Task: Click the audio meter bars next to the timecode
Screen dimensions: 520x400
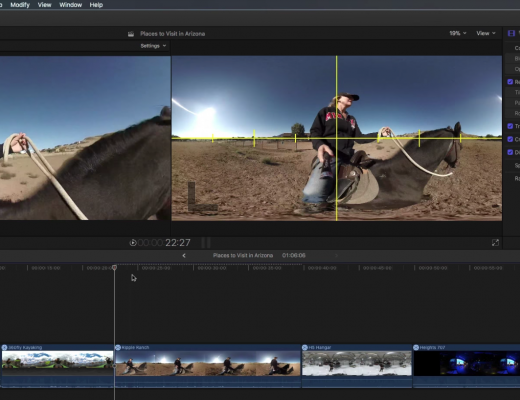Action: click(x=206, y=243)
